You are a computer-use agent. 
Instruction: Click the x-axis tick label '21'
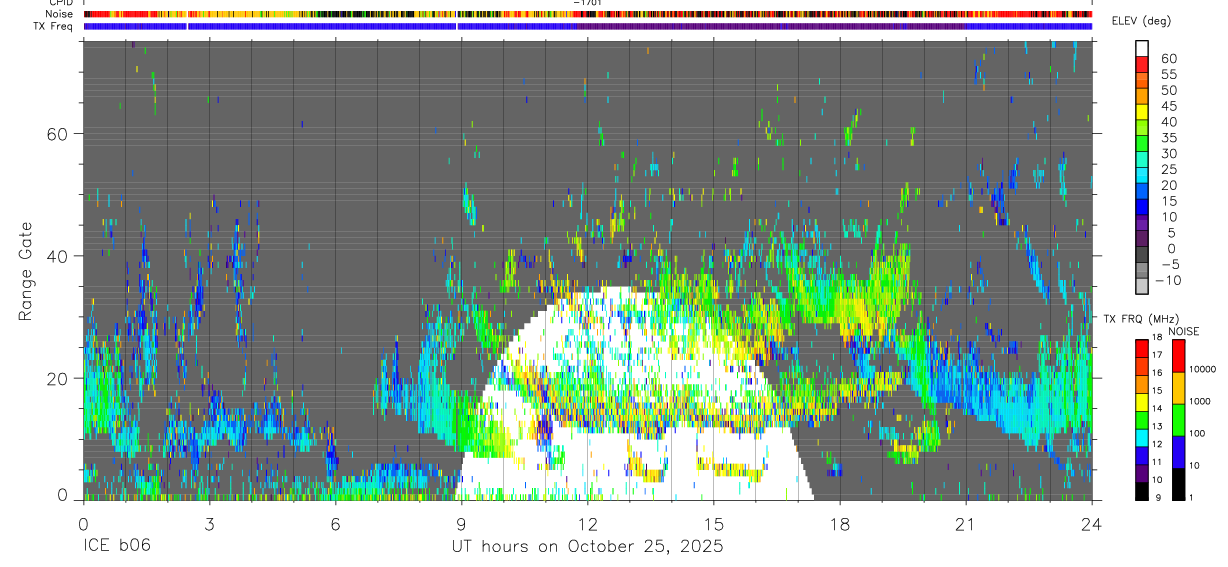pos(966,524)
